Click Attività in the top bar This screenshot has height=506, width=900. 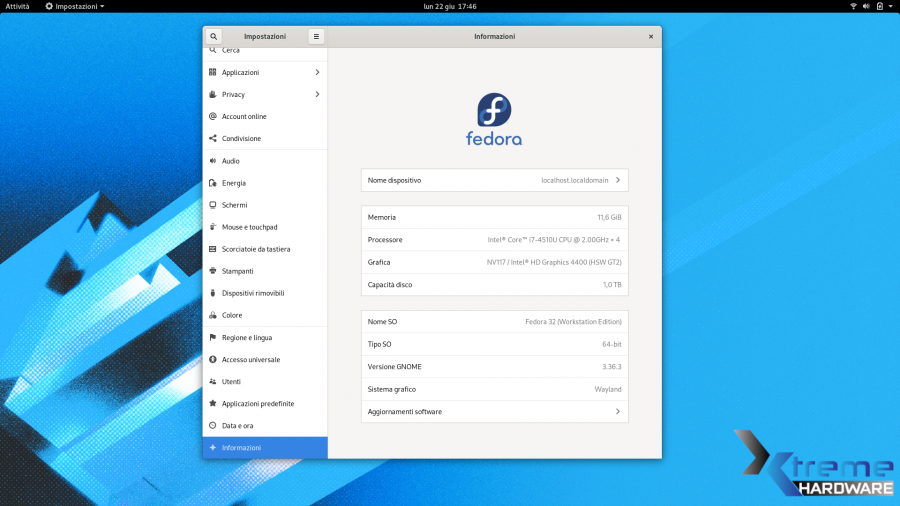point(18,6)
